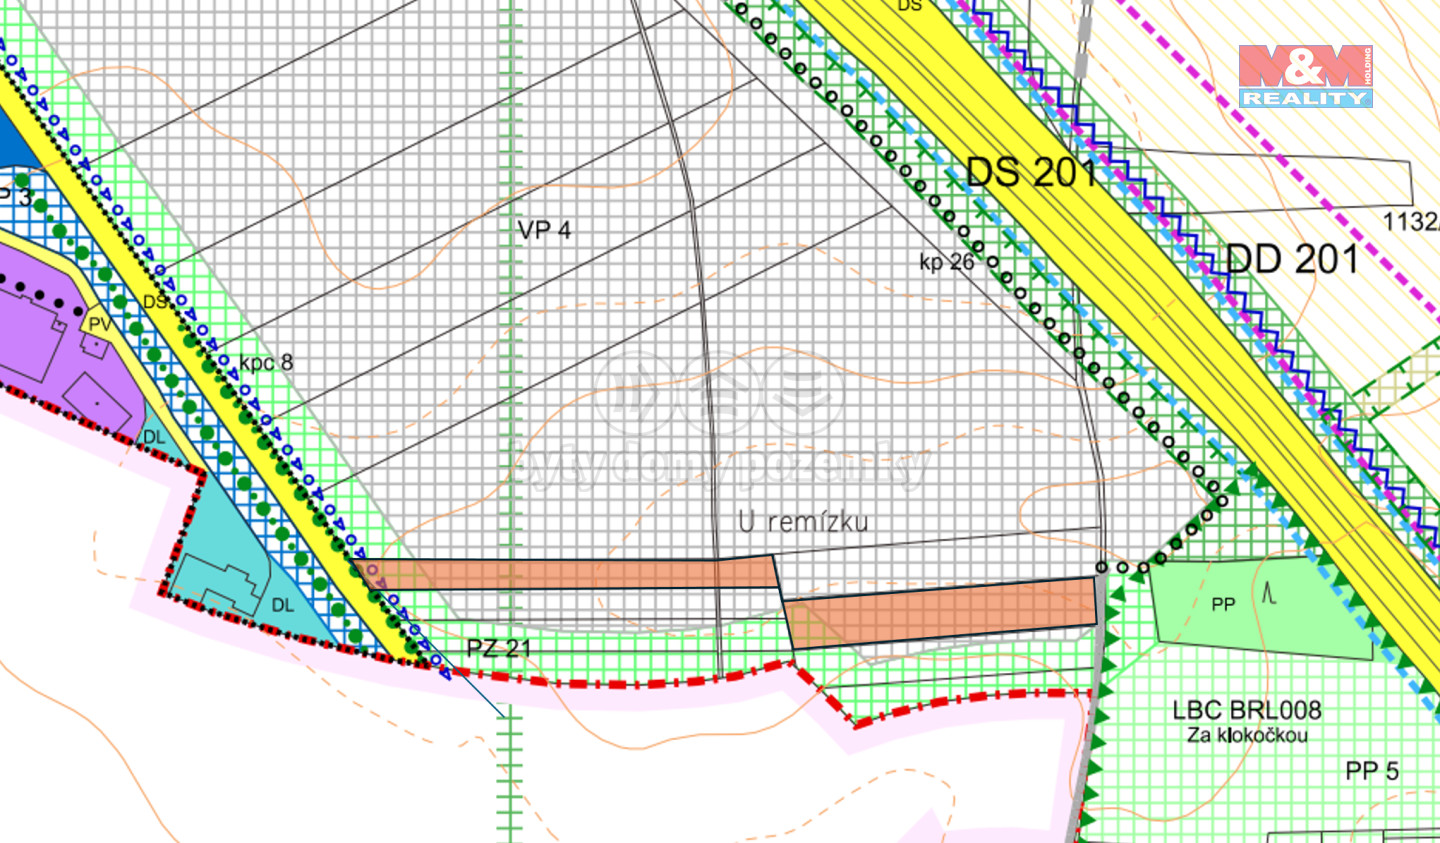Click the Za klokočkou text
Image resolution: width=1440 pixels, height=843 pixels.
coord(1247,735)
